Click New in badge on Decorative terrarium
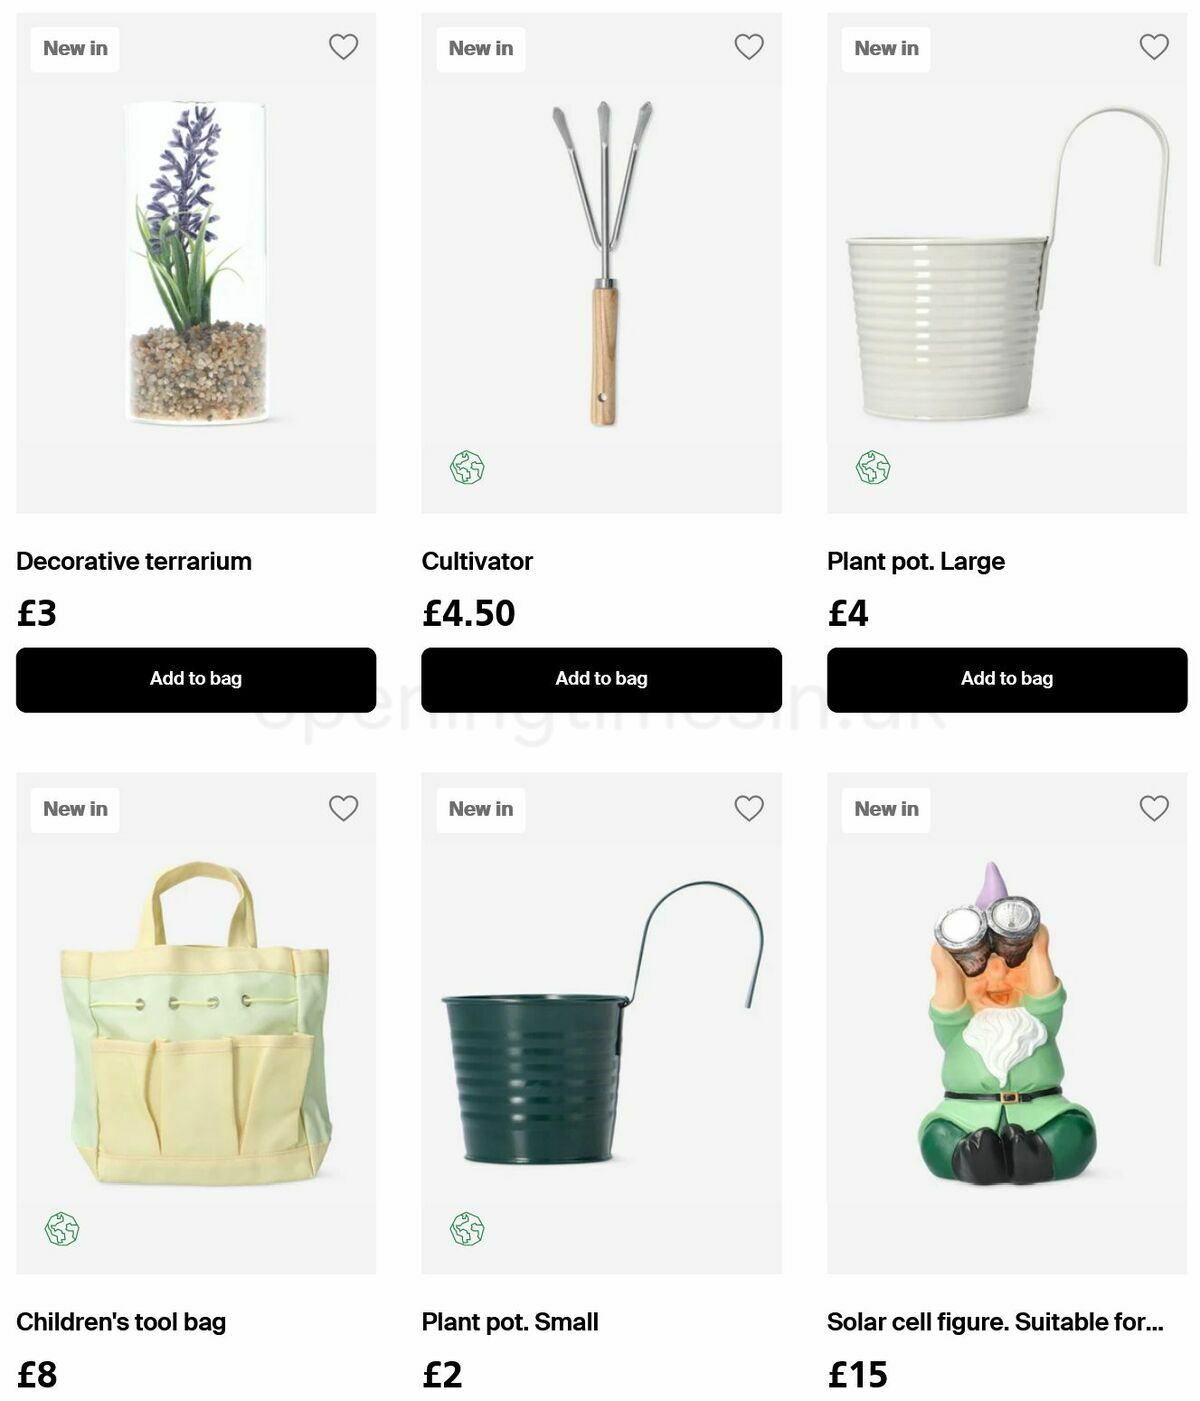 [75, 48]
